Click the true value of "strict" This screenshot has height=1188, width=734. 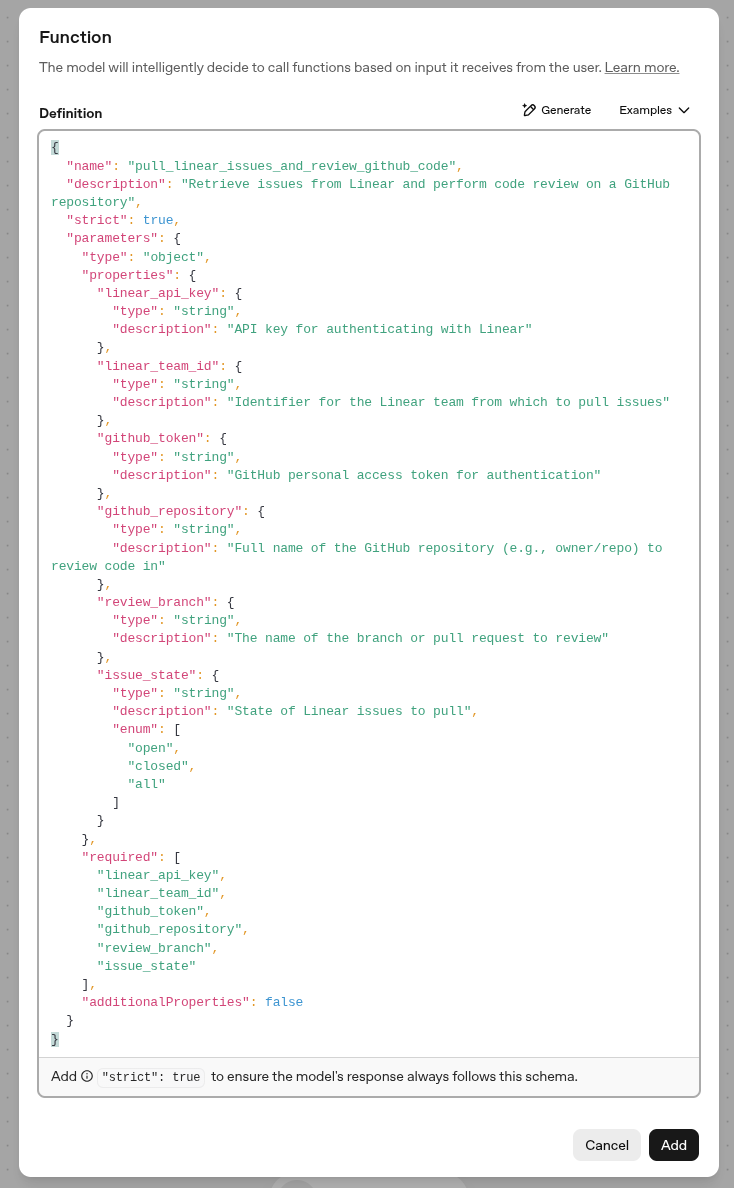[x=158, y=220]
